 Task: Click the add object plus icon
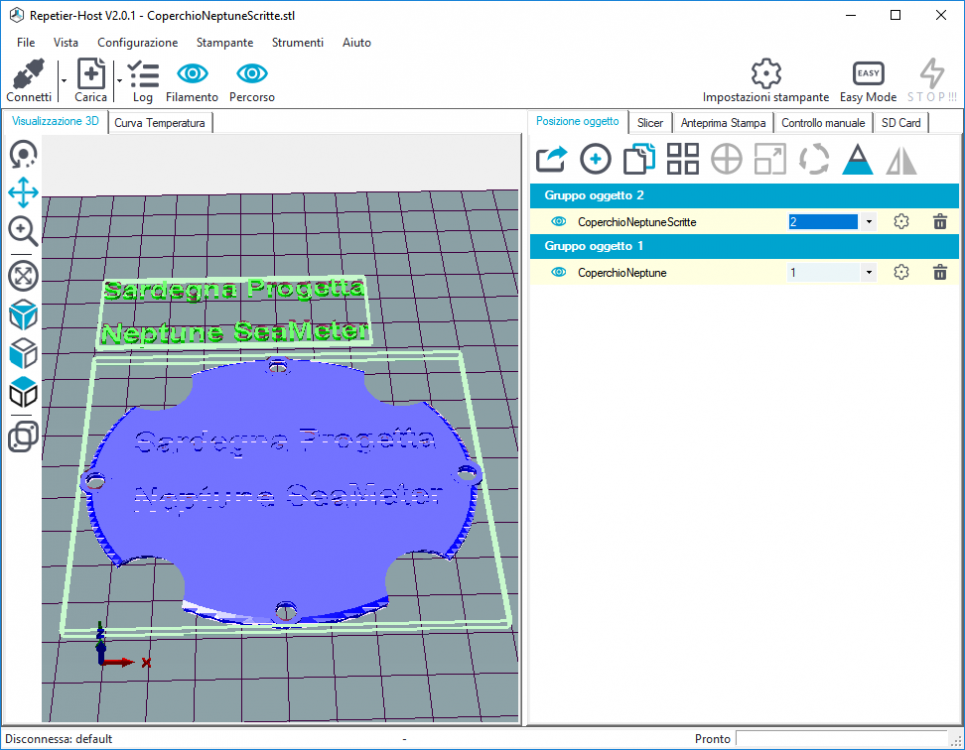point(595,159)
